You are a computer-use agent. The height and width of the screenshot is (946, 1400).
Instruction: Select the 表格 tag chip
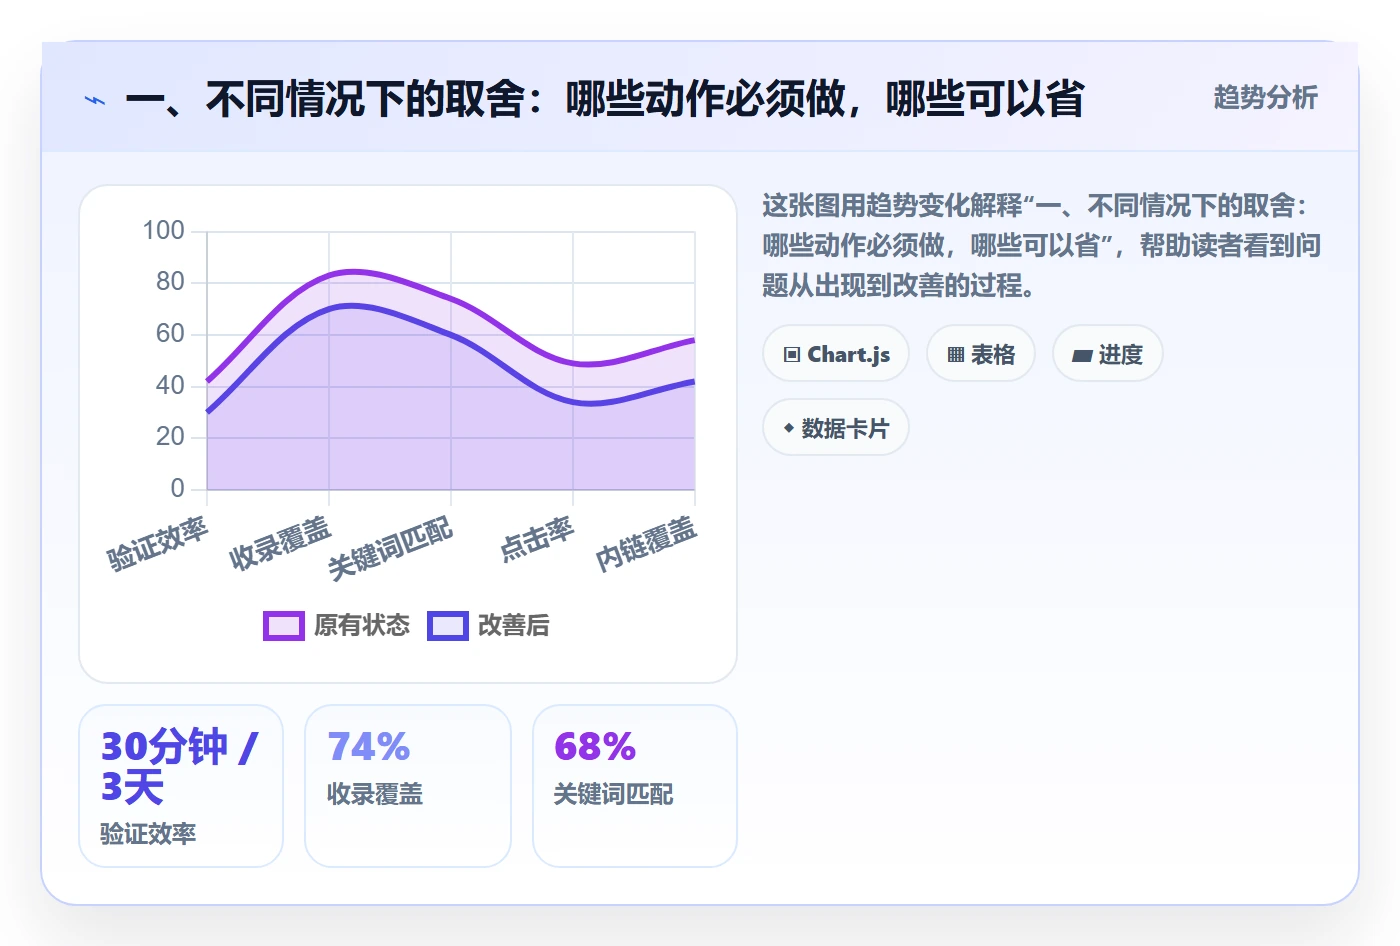[981, 354]
